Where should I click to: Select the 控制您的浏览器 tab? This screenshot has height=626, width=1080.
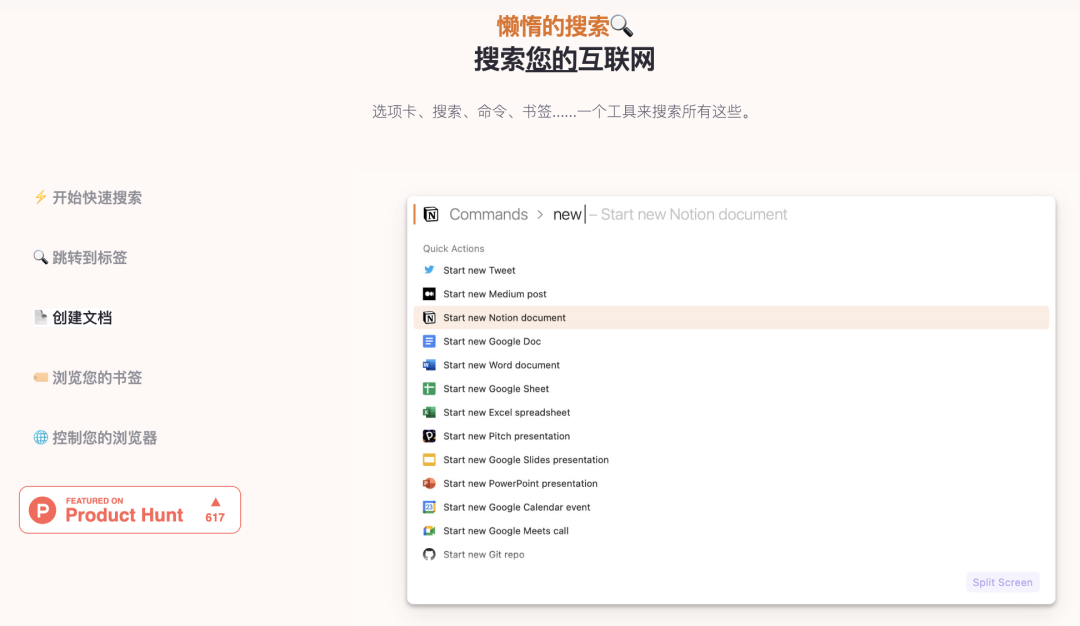95,437
